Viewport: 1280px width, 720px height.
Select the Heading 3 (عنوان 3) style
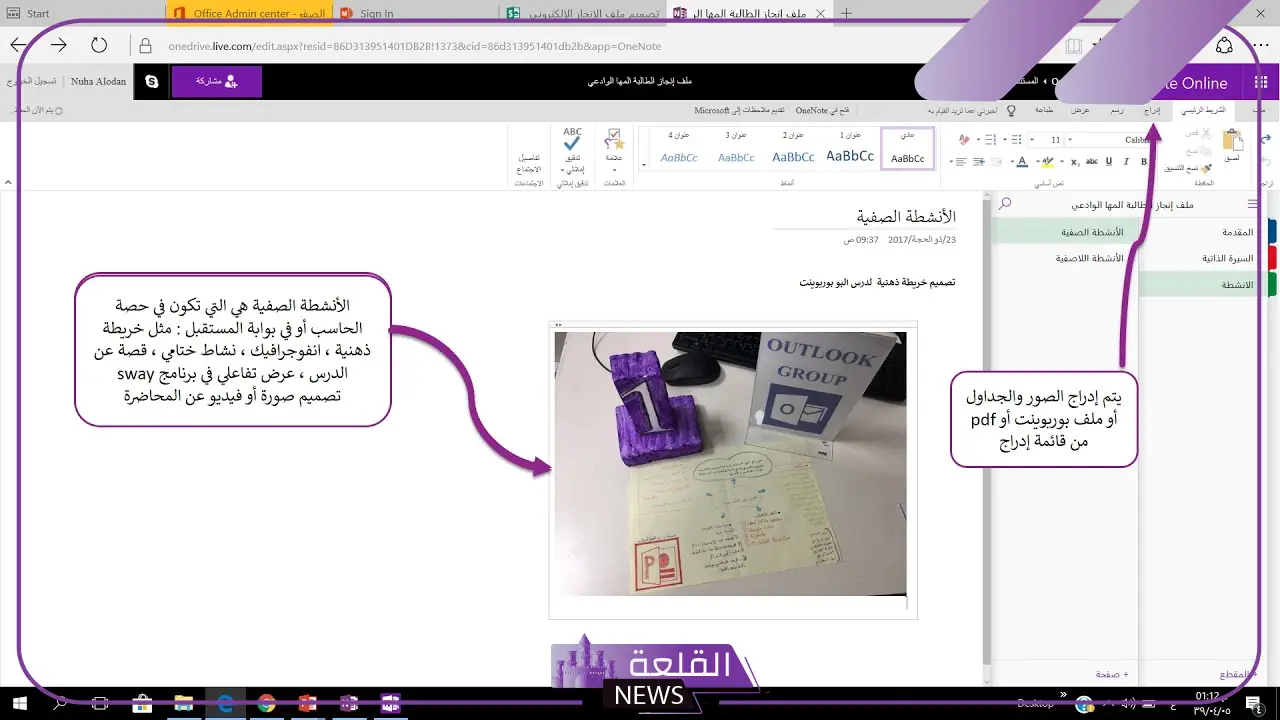click(x=736, y=148)
